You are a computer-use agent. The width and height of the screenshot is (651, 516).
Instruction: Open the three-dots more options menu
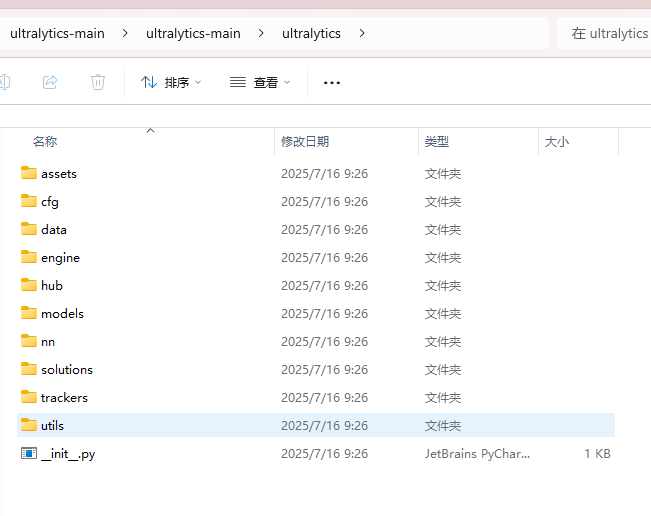point(332,83)
